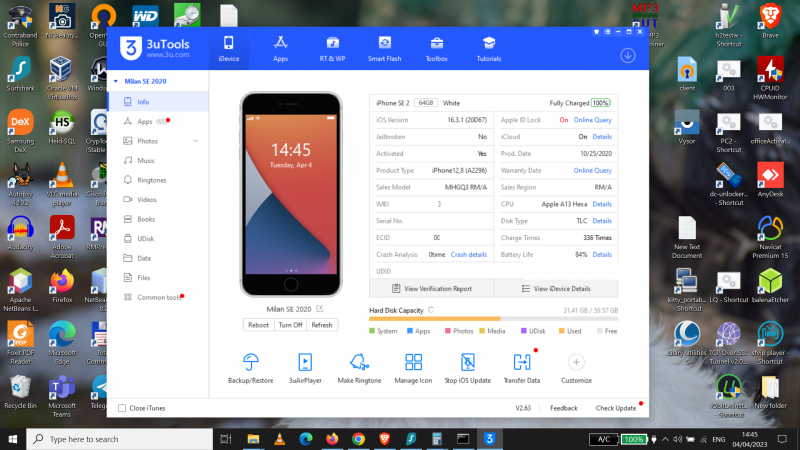800x450 pixels.
Task: Click the Hard Disk Capacity usage bar
Action: [x=493, y=319]
